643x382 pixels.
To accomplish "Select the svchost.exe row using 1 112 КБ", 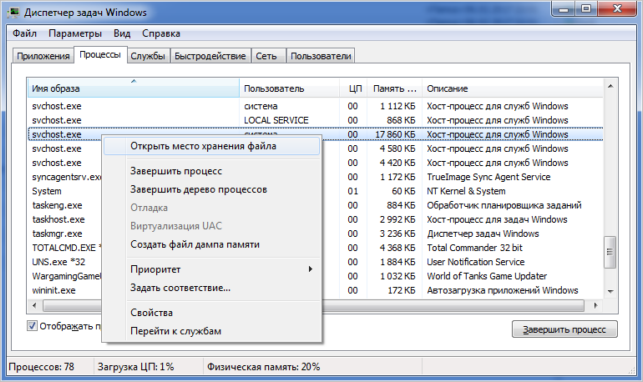I will [x=315, y=106].
